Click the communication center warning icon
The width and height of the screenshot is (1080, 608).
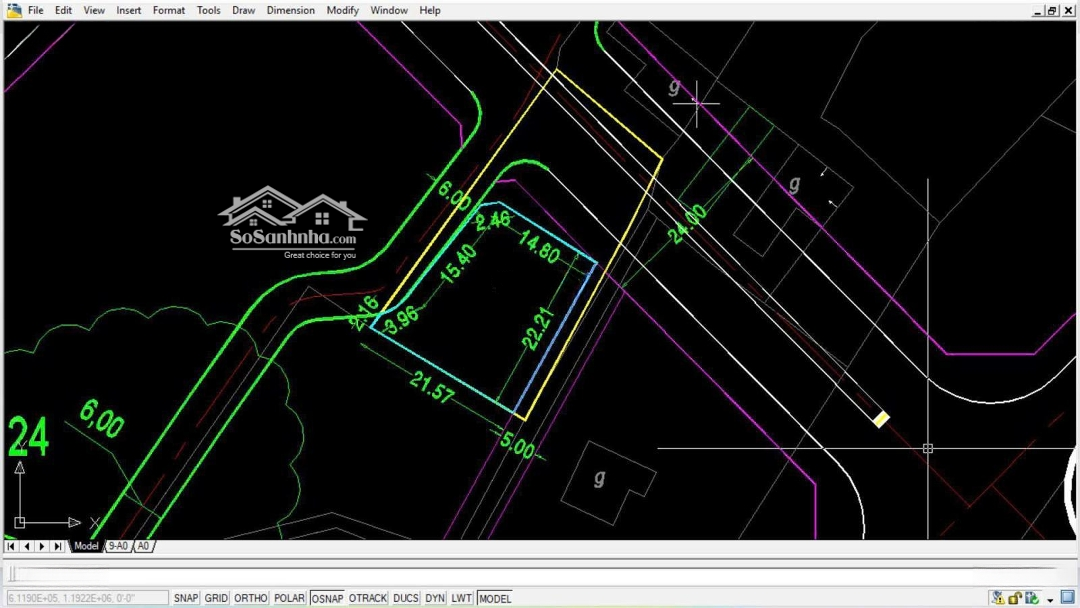coord(997,598)
